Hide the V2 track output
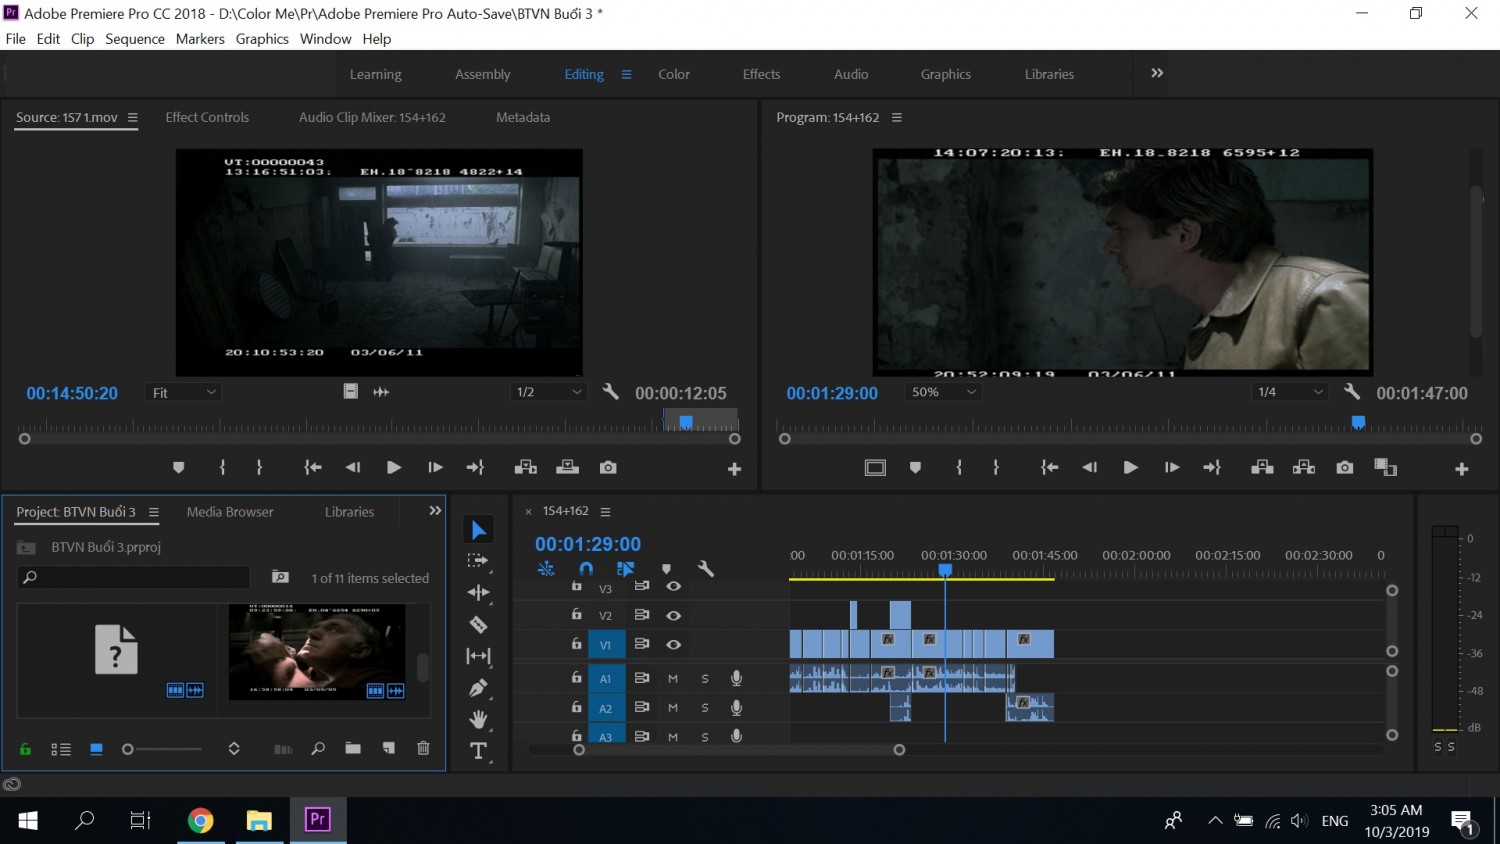Screen dimensions: 1500x844 tap(674, 616)
